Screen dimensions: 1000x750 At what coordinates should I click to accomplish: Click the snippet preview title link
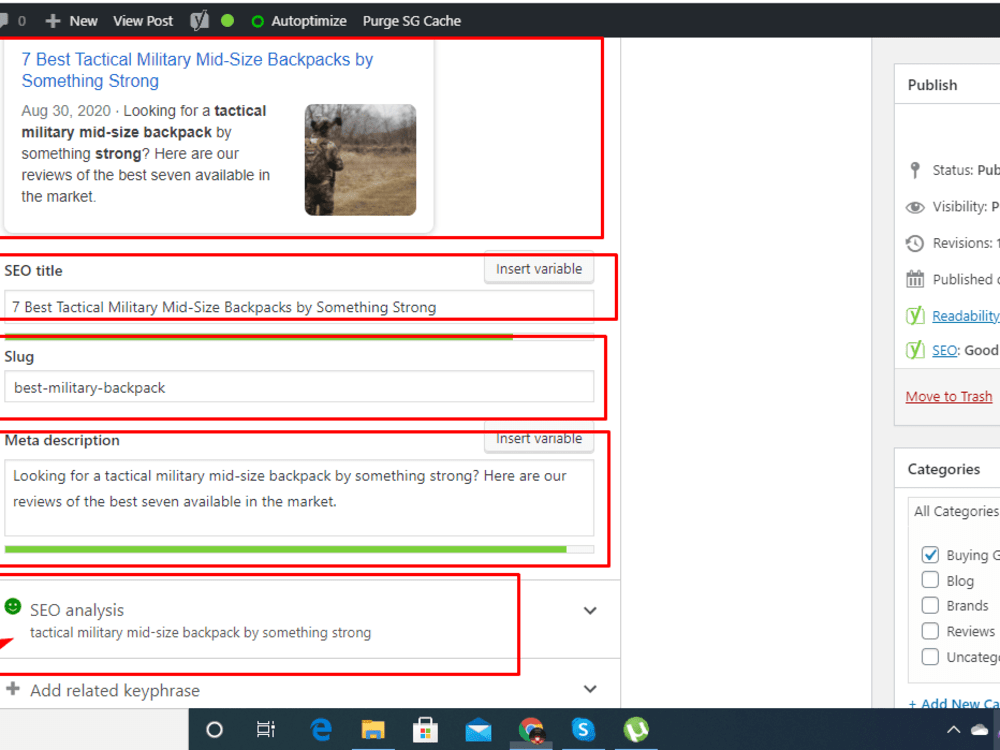[x=197, y=70]
